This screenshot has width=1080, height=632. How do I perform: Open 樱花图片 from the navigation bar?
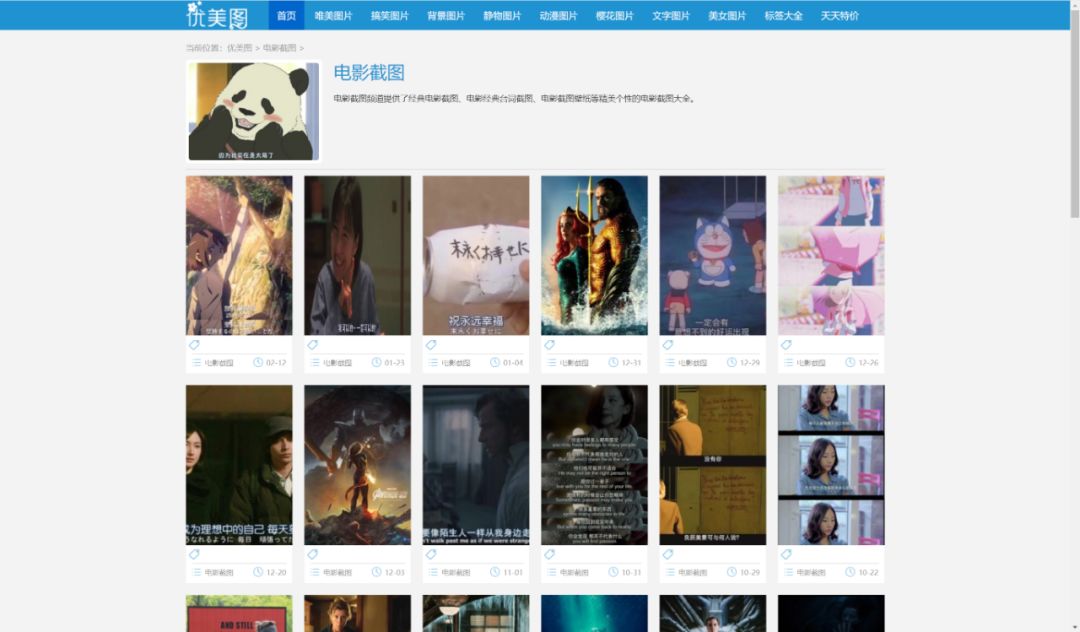click(x=614, y=15)
